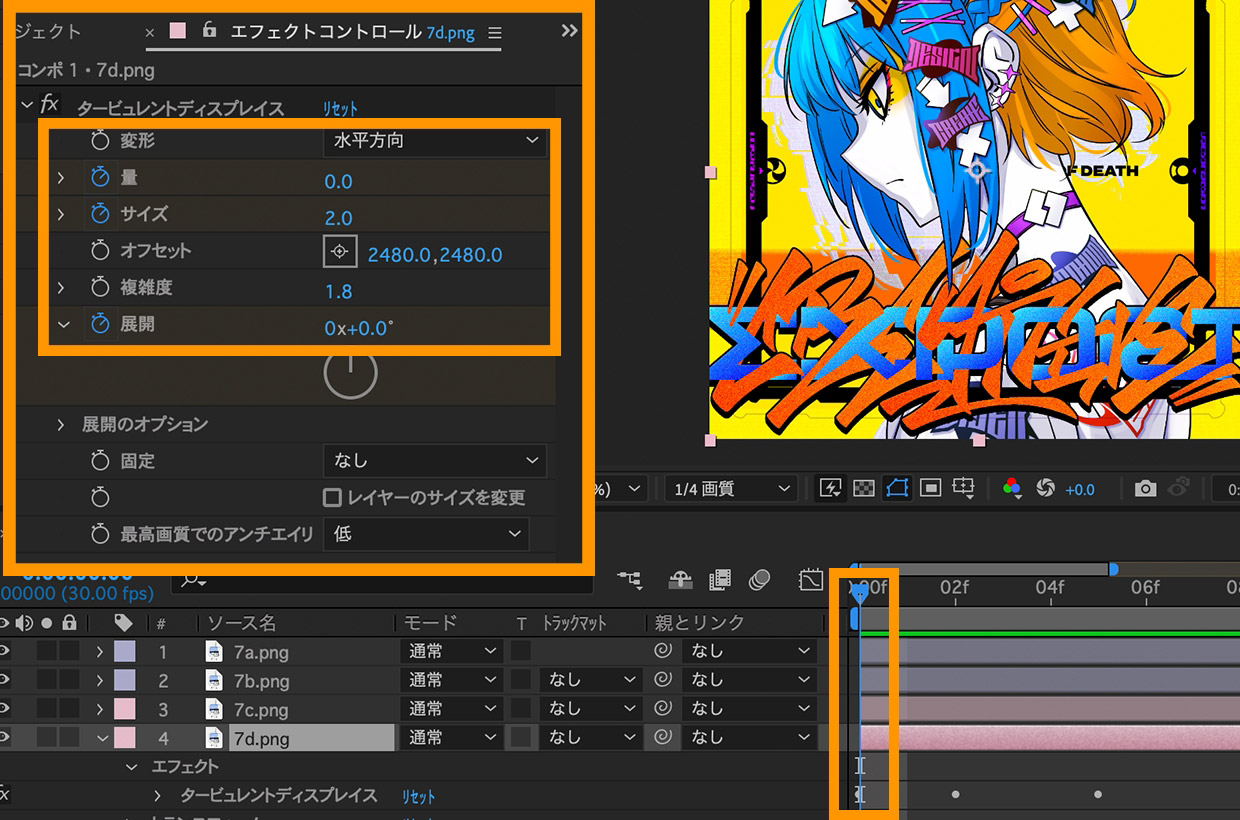
Task: Expand the 複雑度 property
Action: (61, 288)
